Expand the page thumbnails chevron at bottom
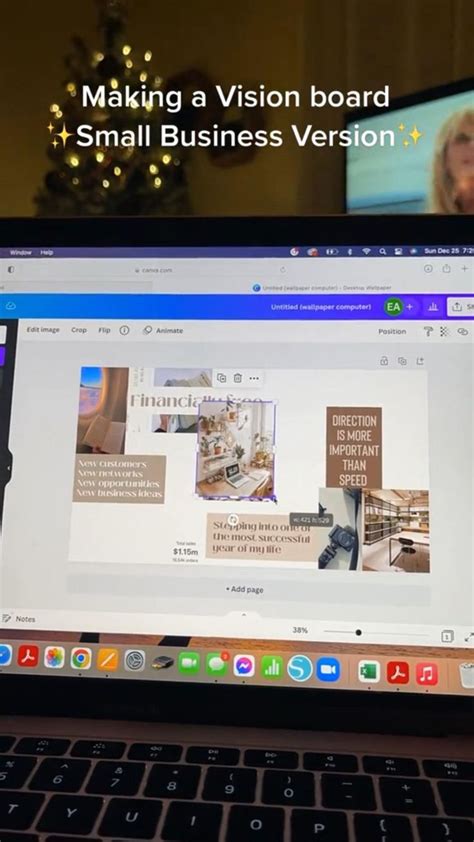This screenshot has height=842, width=474. point(244,614)
